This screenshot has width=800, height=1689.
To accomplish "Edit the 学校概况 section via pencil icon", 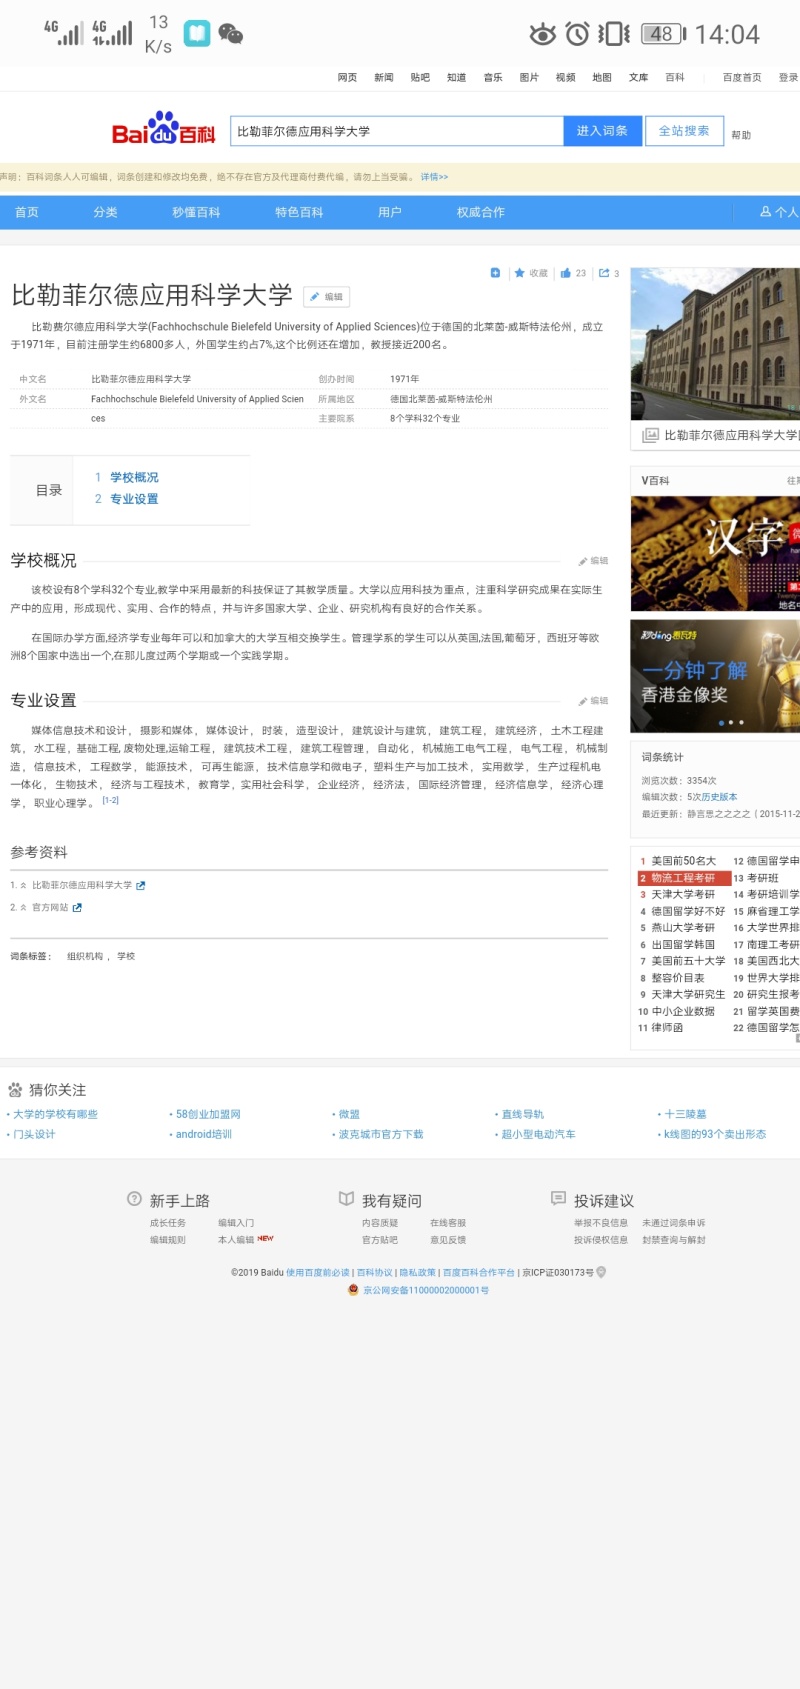I will (593, 561).
